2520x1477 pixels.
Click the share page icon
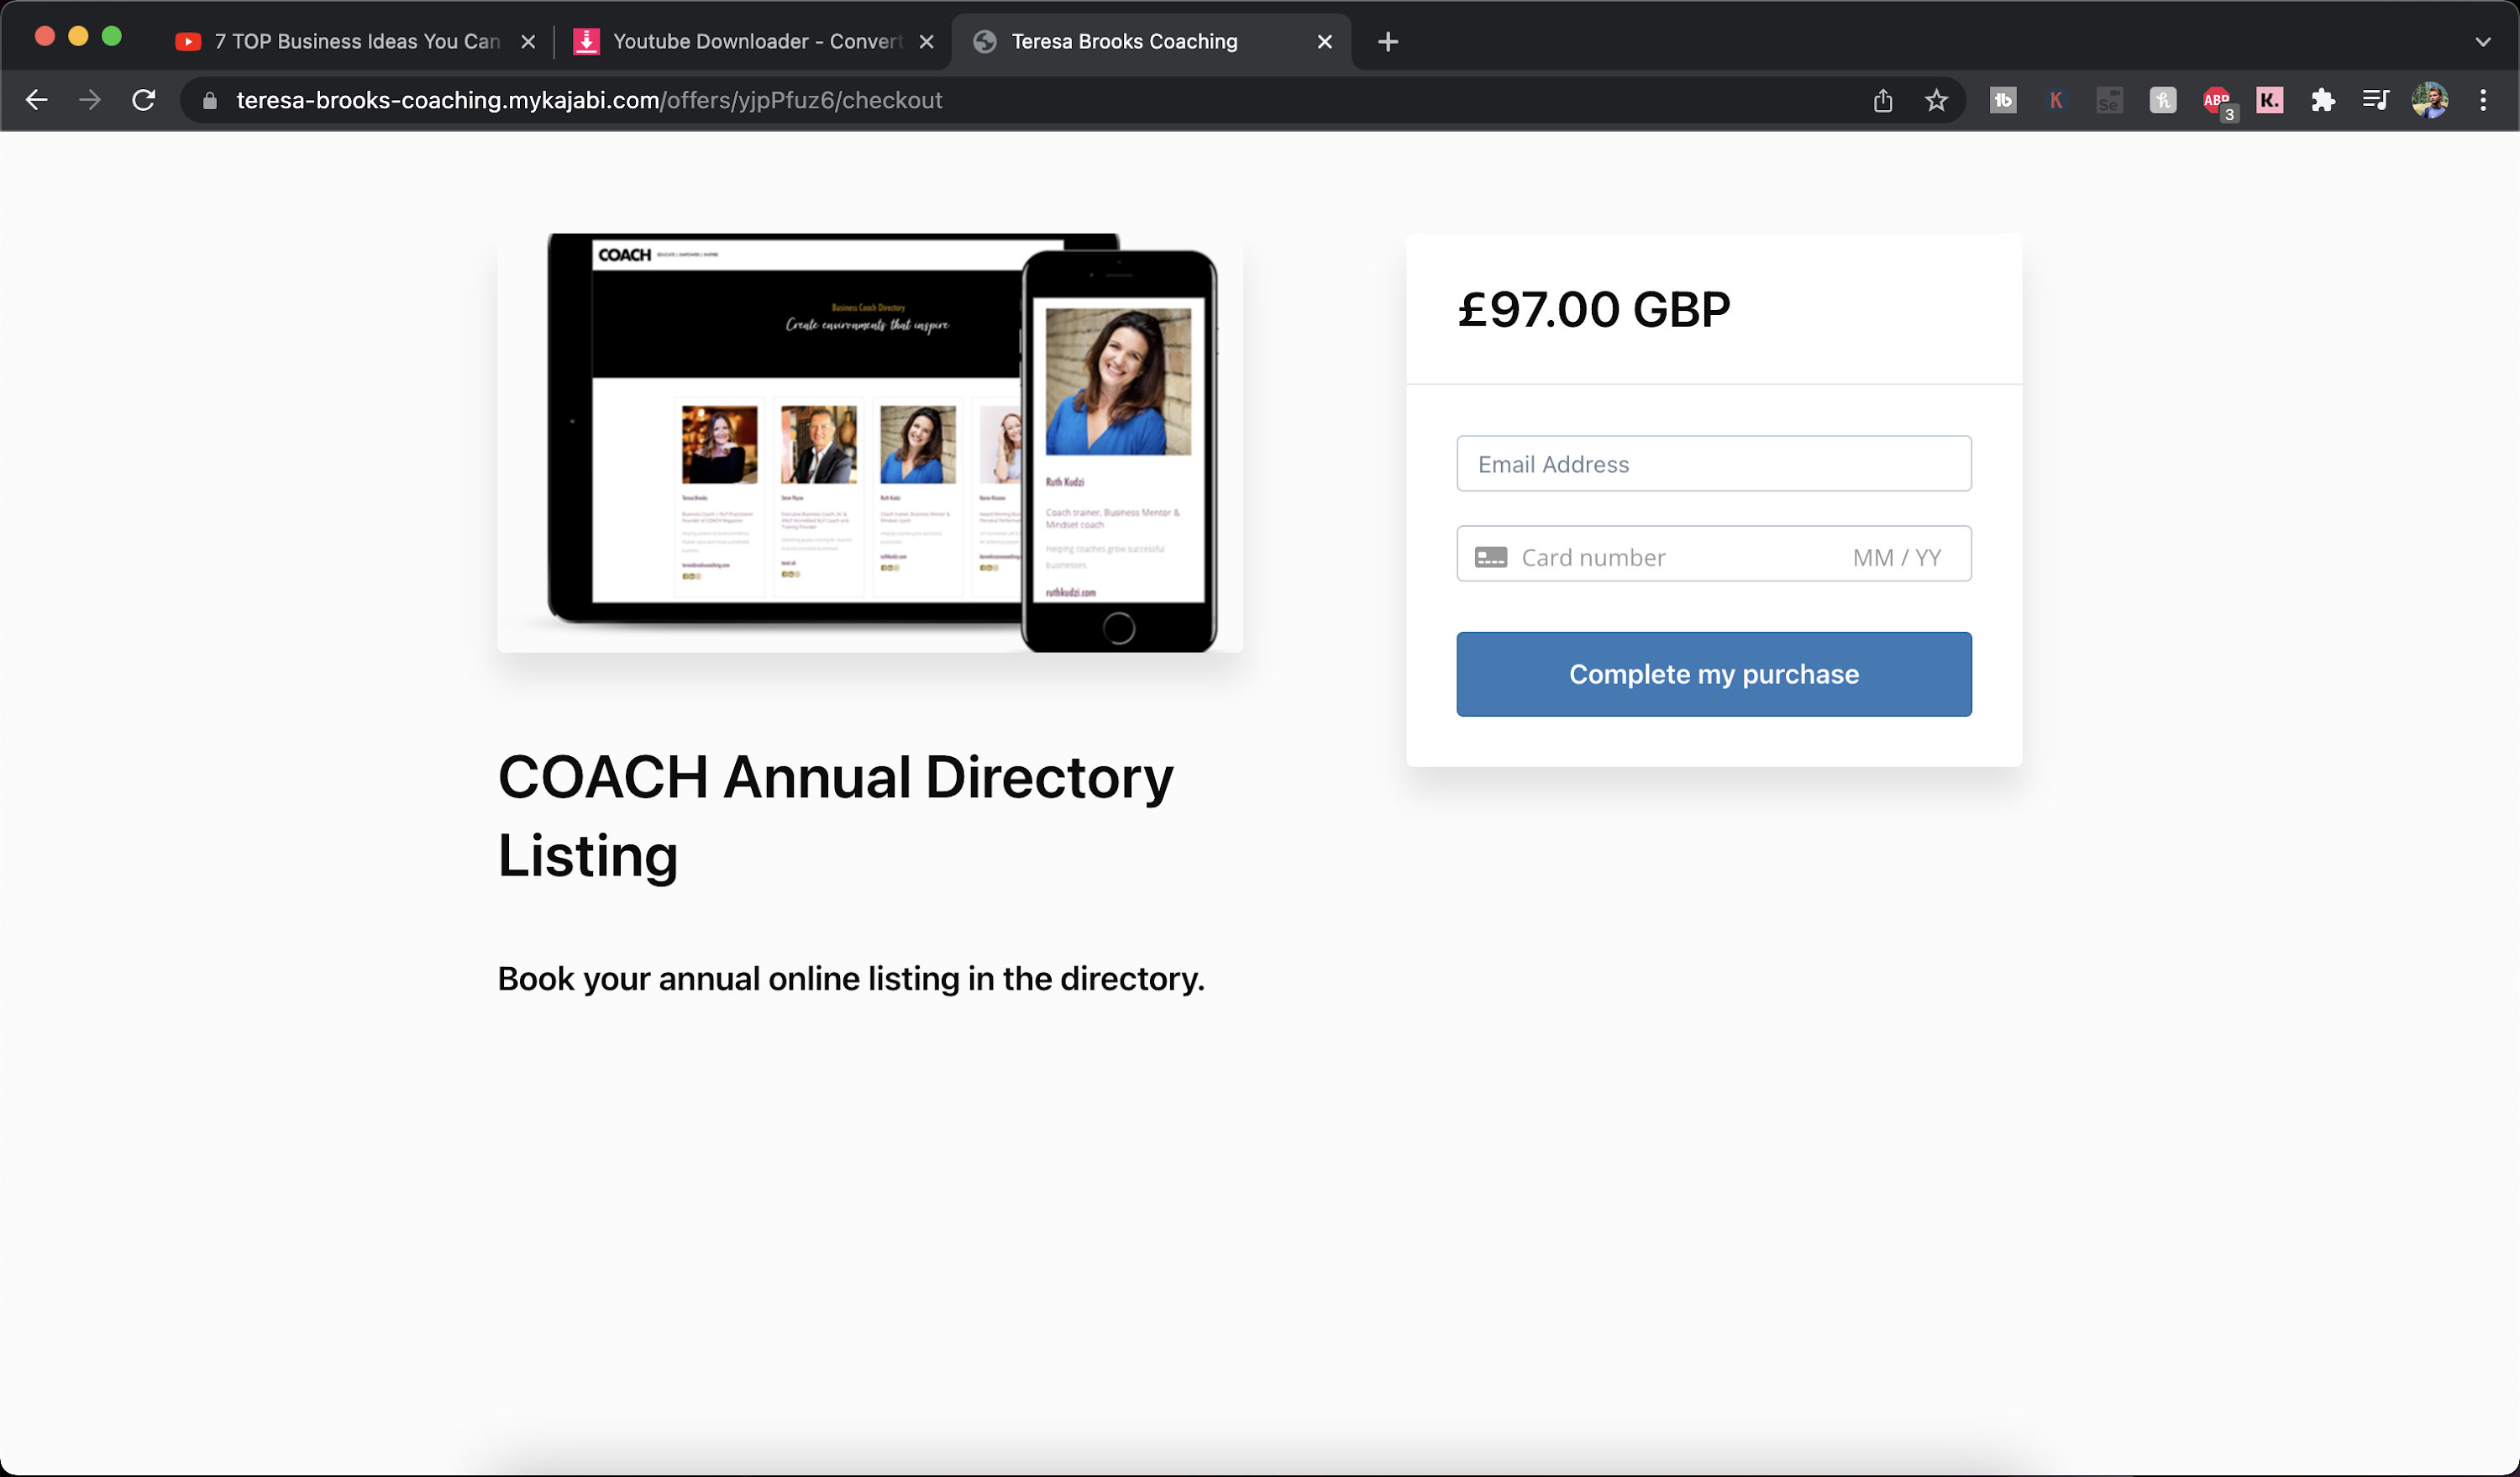pyautogui.click(x=1883, y=100)
